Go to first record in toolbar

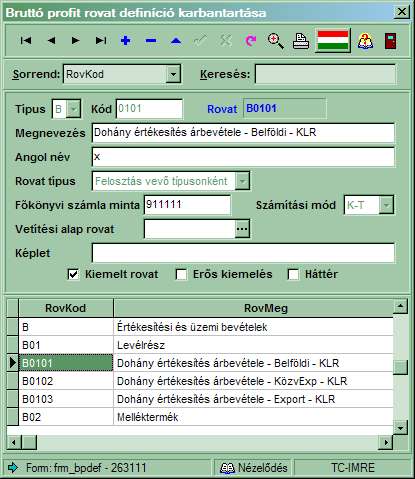click(26, 41)
